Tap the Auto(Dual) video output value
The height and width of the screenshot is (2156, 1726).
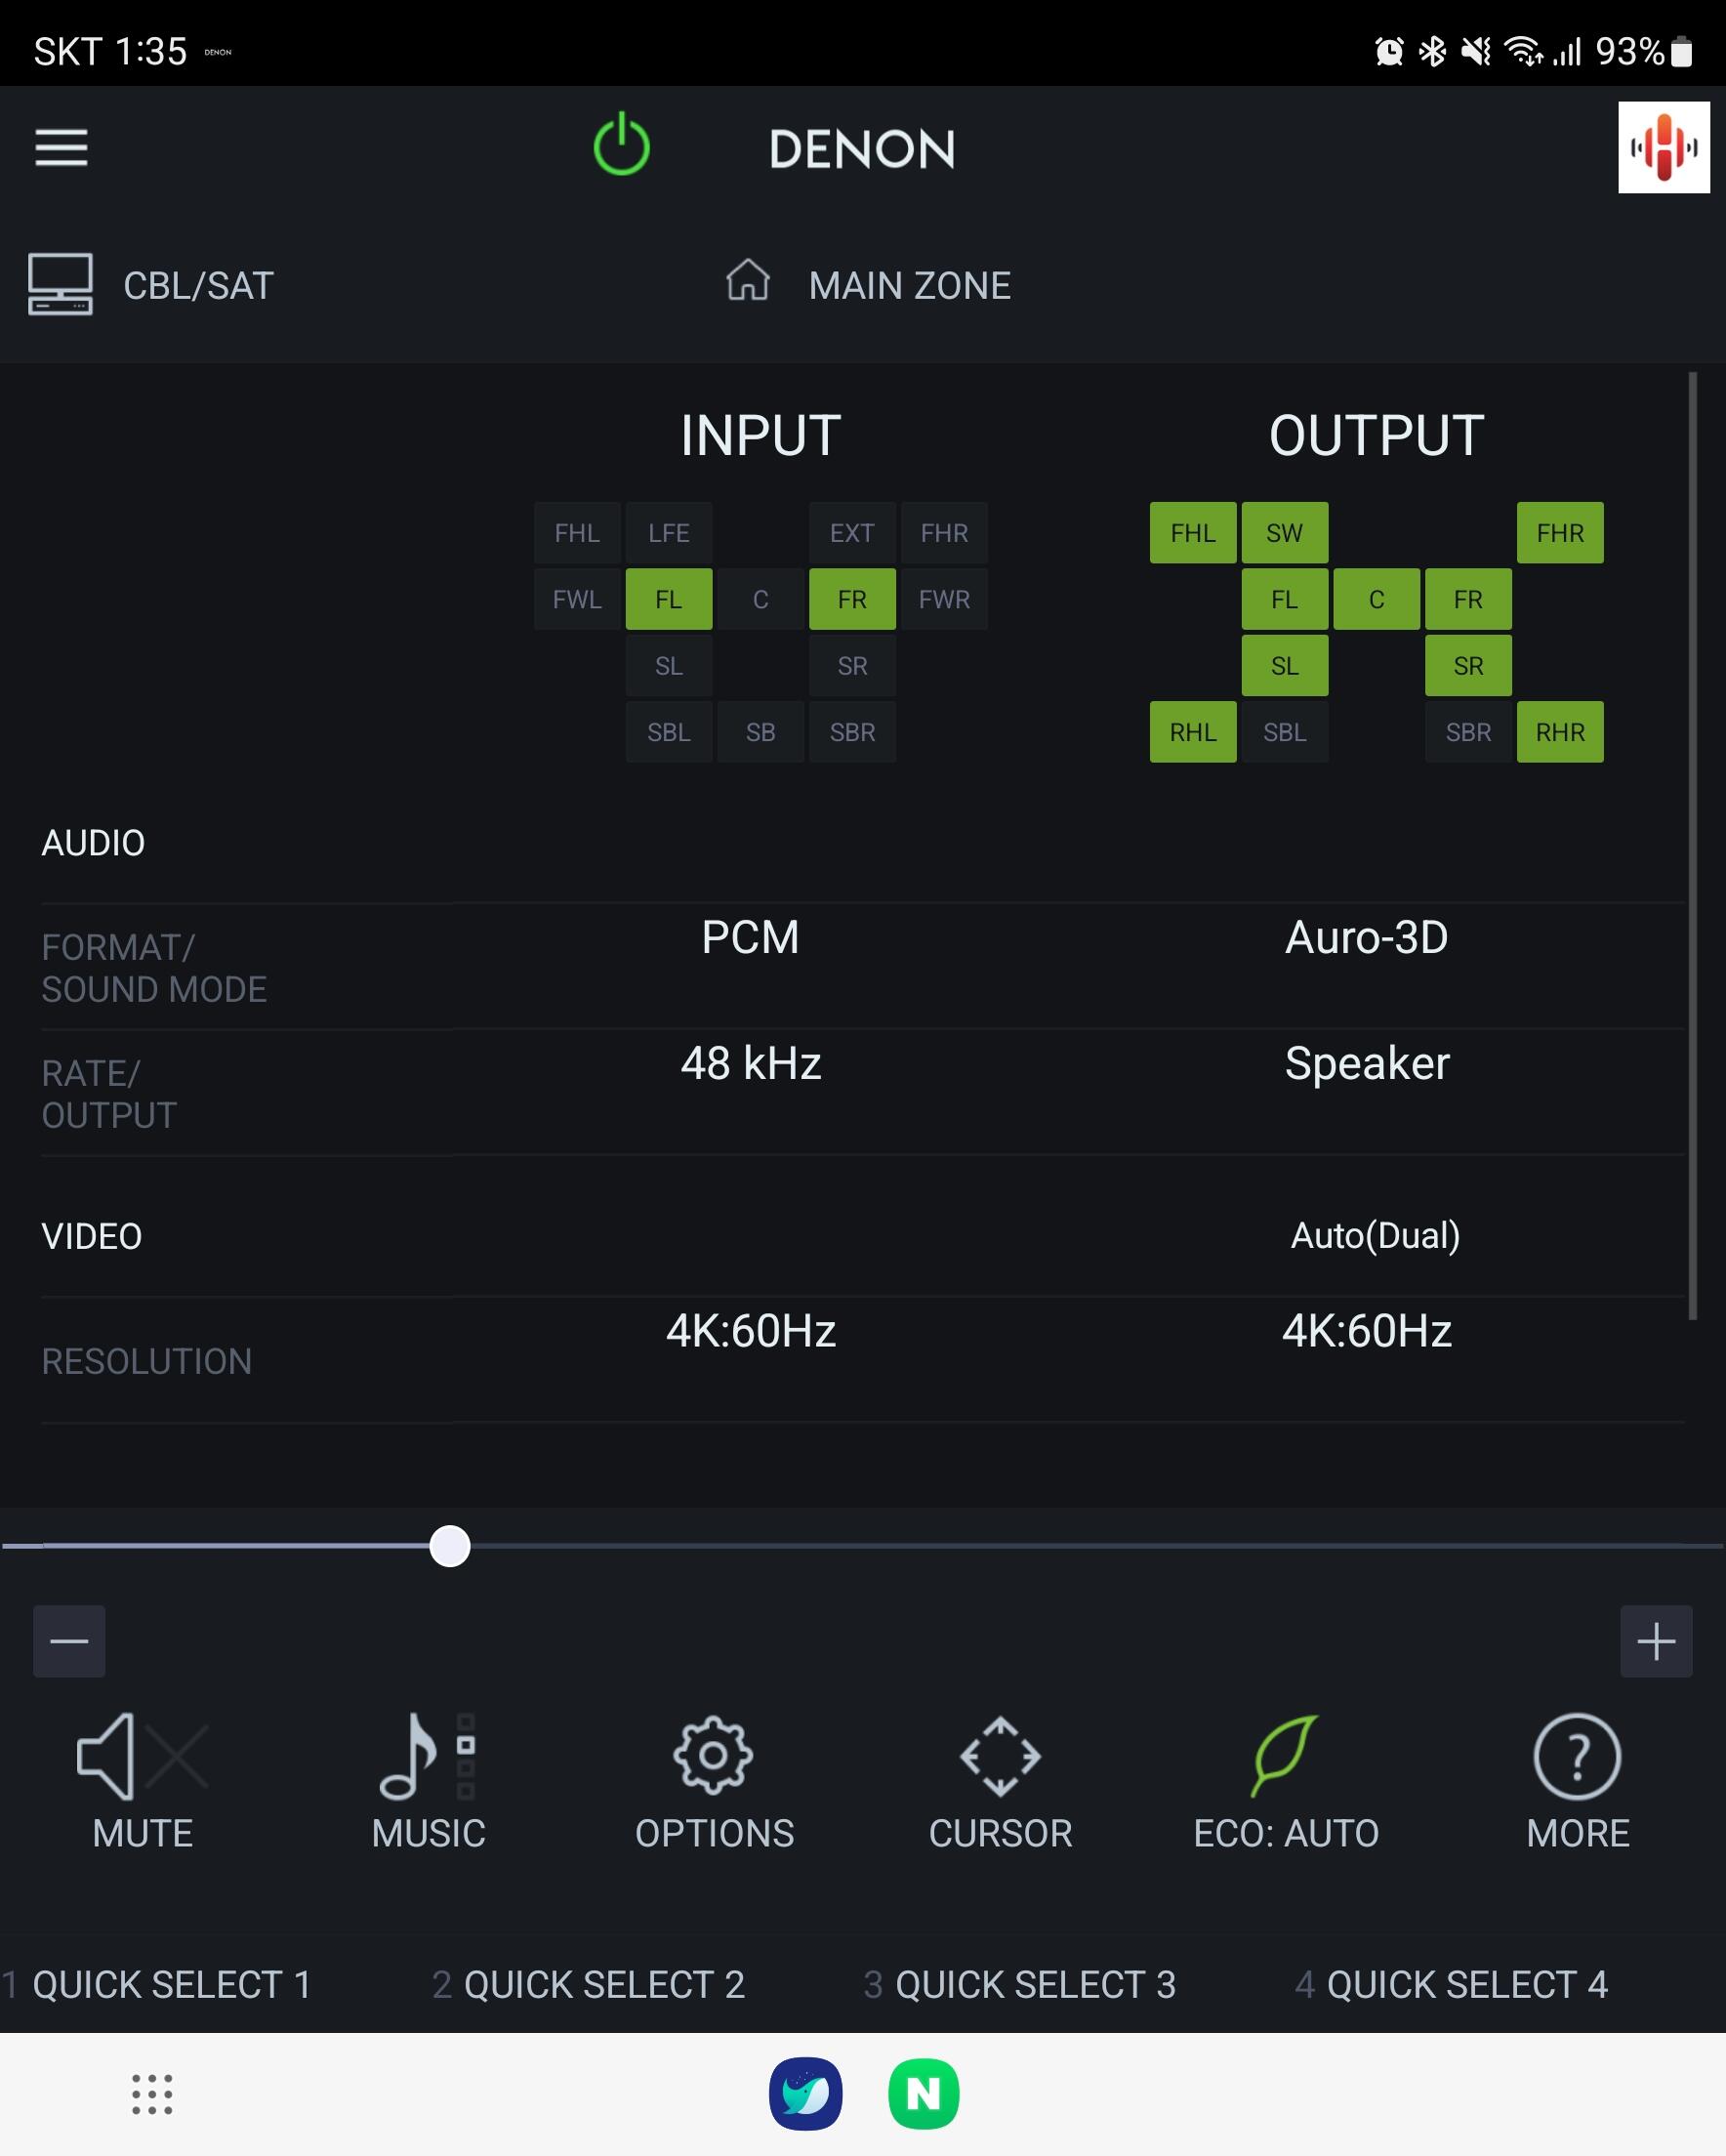[x=1375, y=1236]
